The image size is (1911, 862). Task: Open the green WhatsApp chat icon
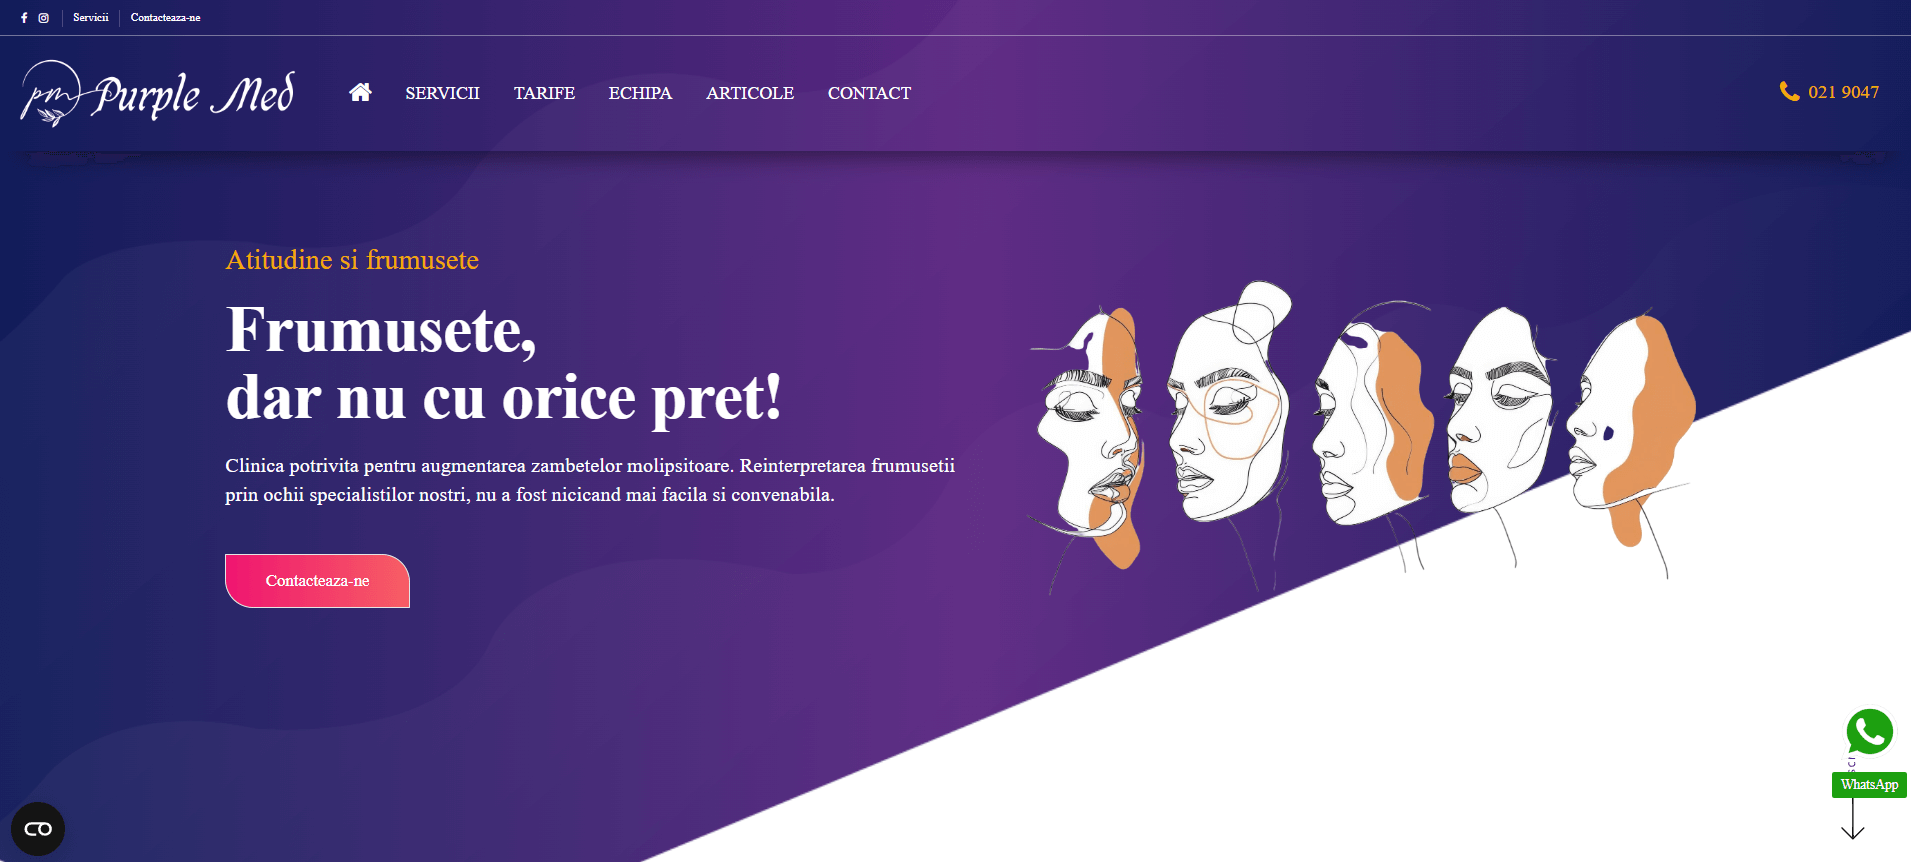[x=1869, y=732]
